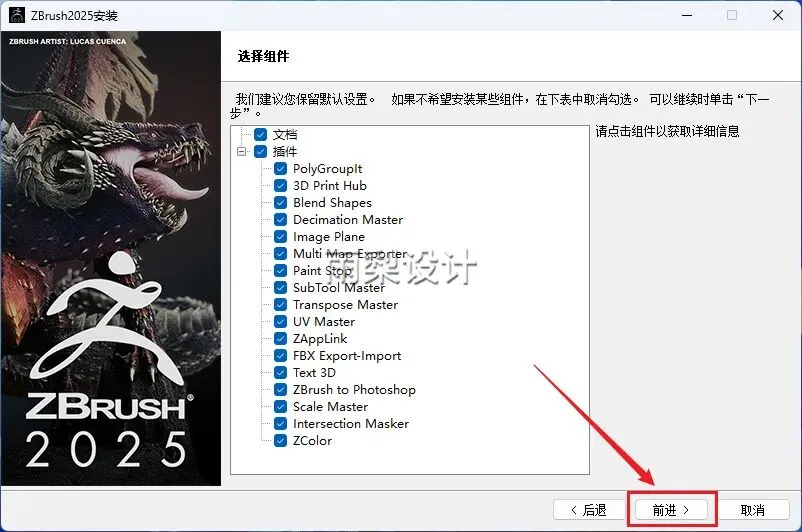Toggle the 3D Print Hub checkbox
The width and height of the screenshot is (802, 532).
tap(280, 186)
